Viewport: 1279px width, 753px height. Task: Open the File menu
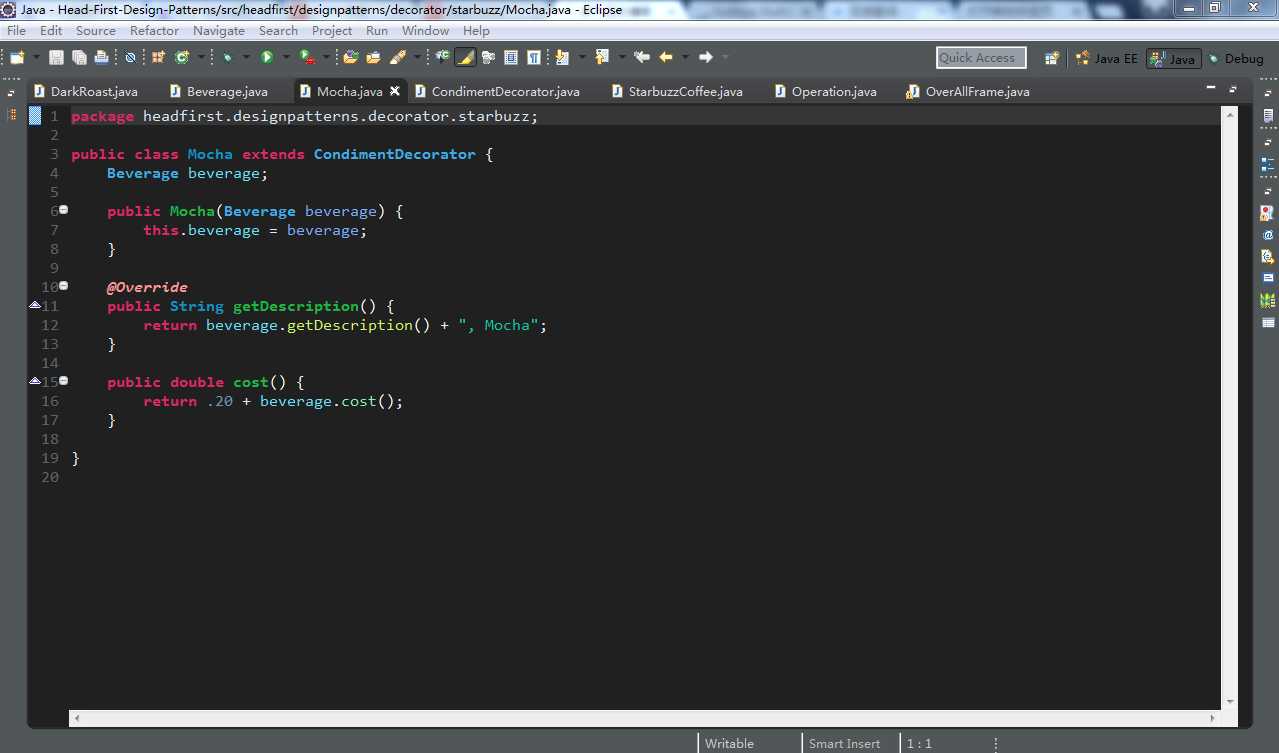17,31
